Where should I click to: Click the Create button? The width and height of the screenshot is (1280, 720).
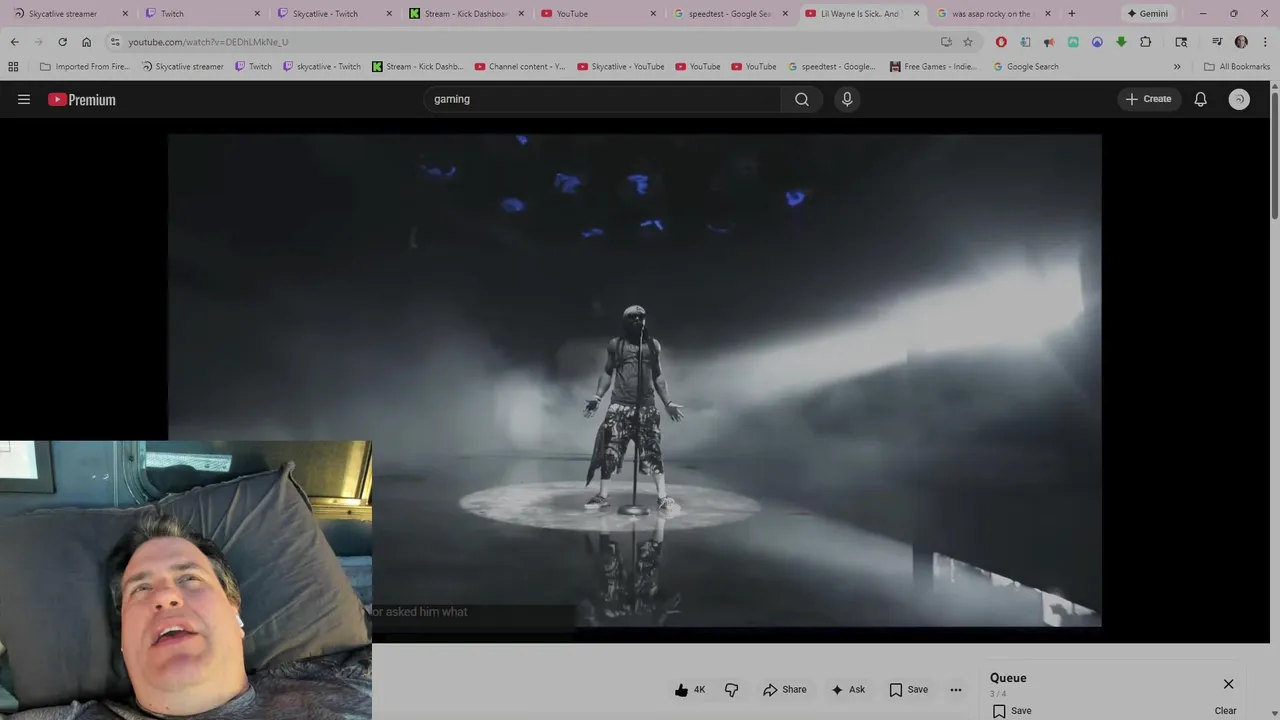coord(1148,99)
